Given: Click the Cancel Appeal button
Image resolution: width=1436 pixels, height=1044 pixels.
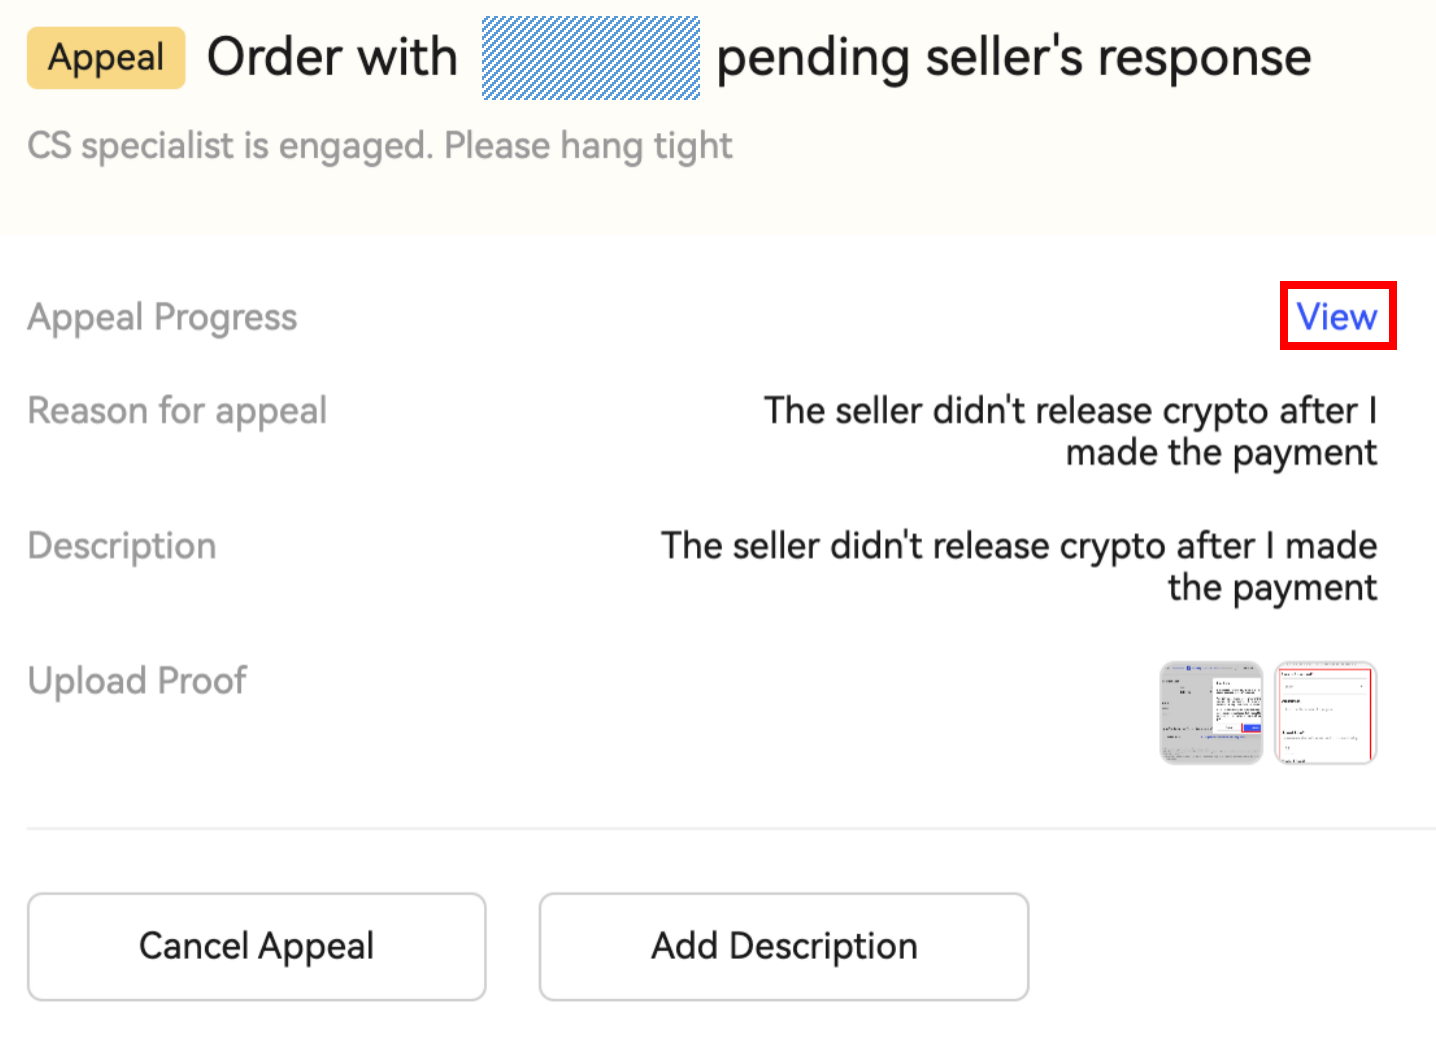Looking at the screenshot, I should (256, 946).
